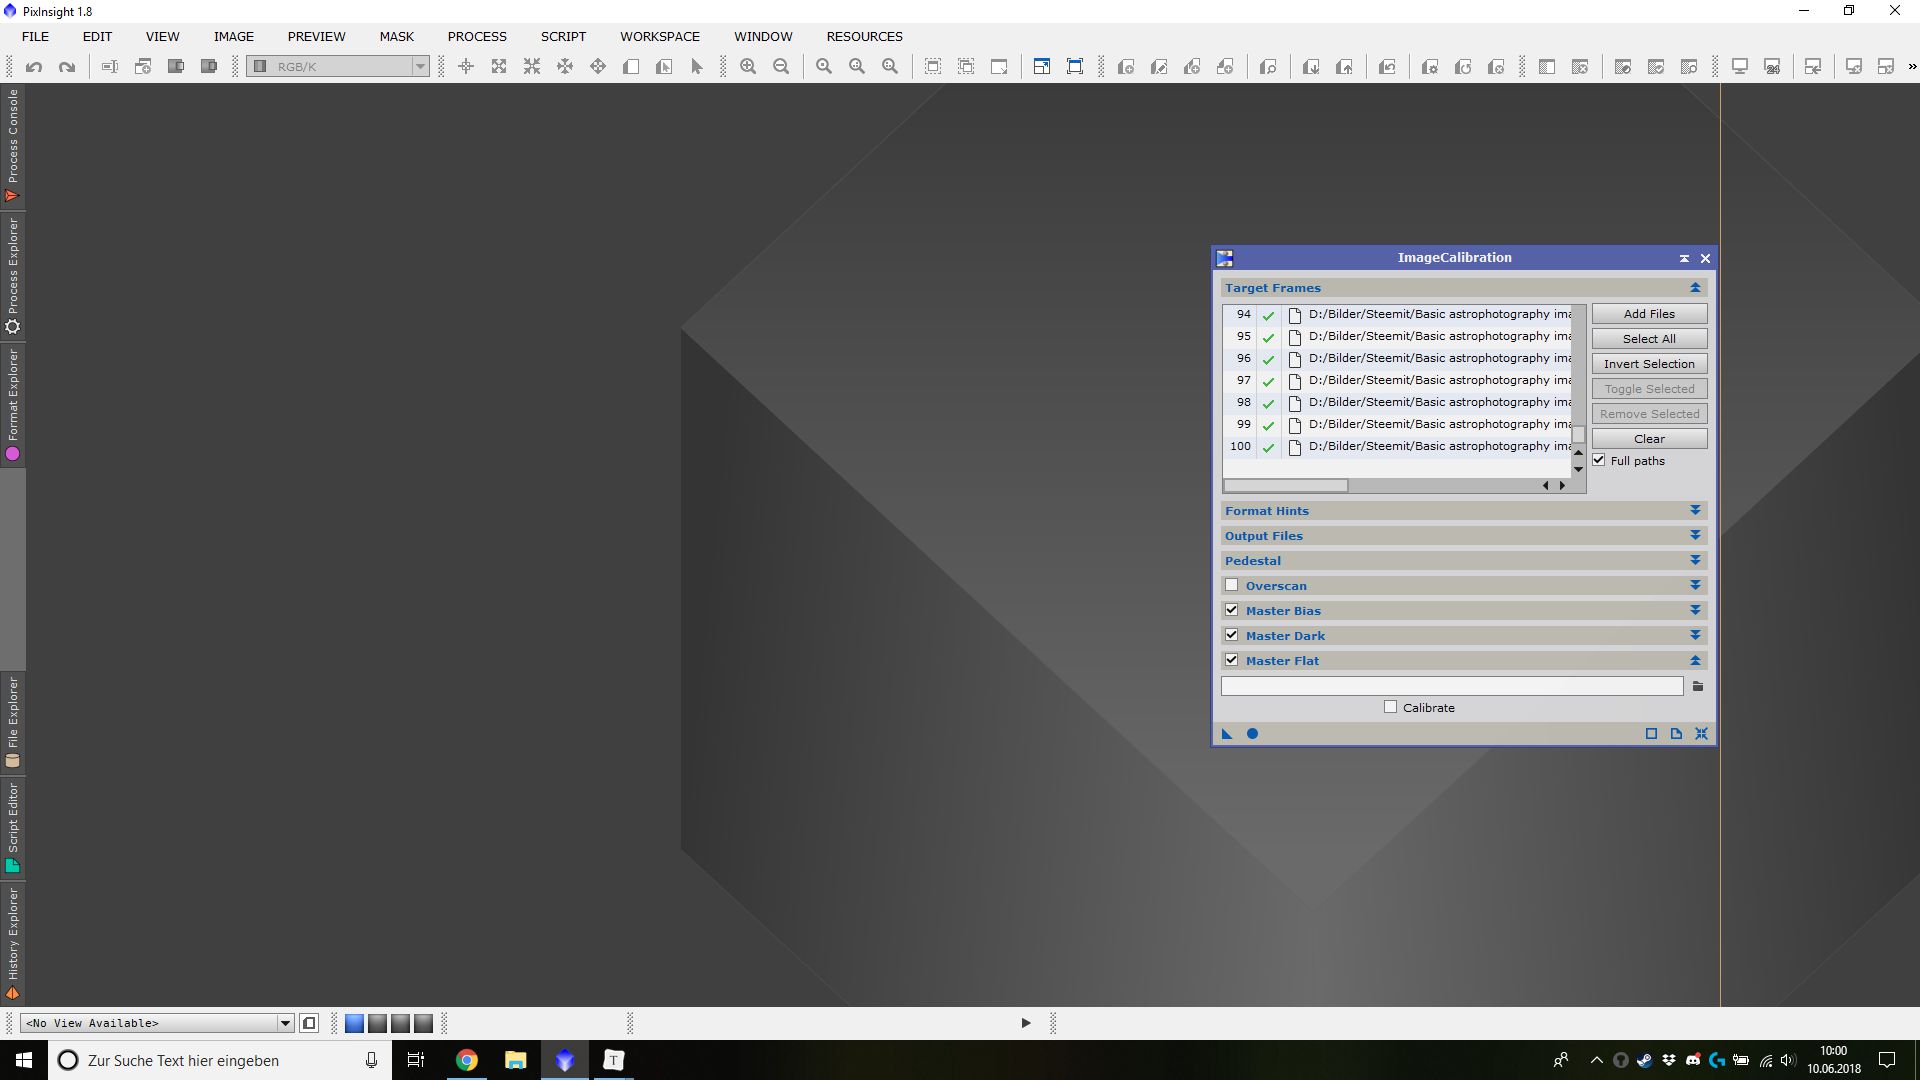The width and height of the screenshot is (1920, 1080).
Task: Click the blue window-with-arrow toolbar icon
Action: pyautogui.click(x=1042, y=67)
